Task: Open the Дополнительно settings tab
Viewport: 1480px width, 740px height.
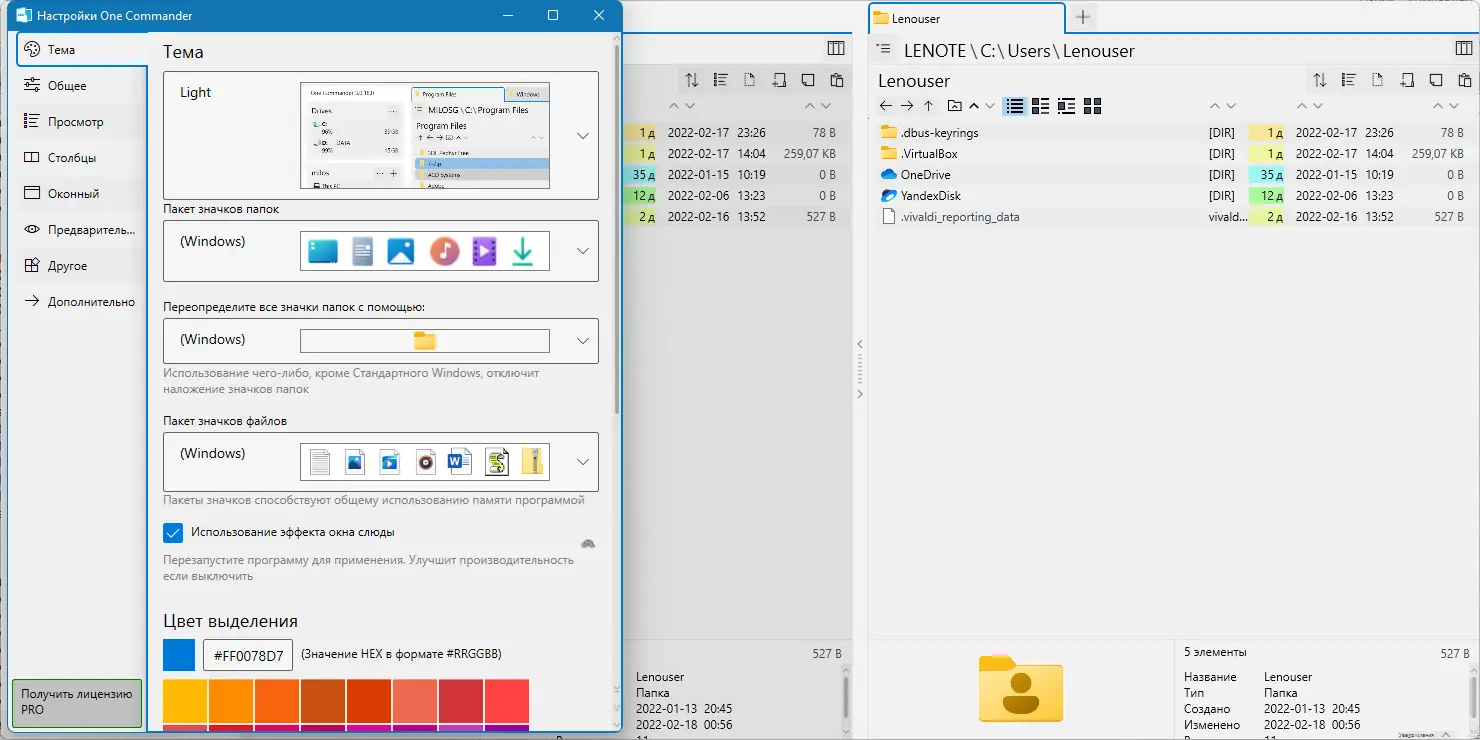Action: pos(82,301)
